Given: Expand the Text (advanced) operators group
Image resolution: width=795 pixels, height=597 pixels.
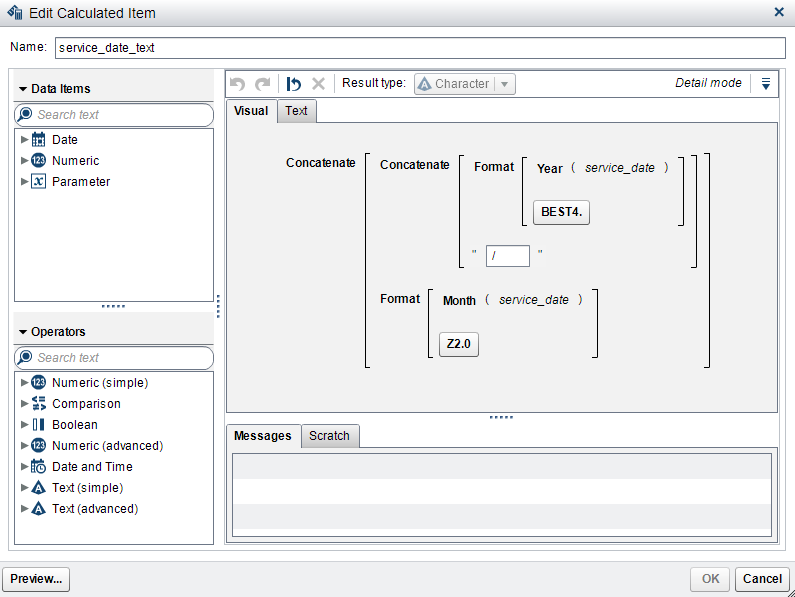Looking at the screenshot, I should (24, 509).
